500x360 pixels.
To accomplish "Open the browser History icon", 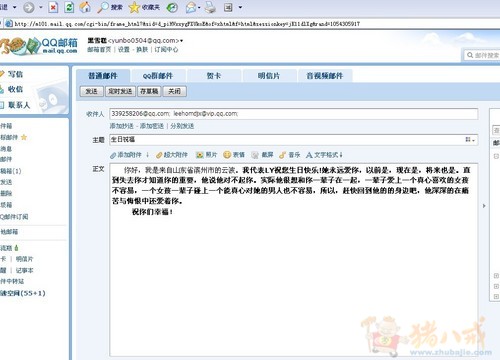I will tap(172, 7).
